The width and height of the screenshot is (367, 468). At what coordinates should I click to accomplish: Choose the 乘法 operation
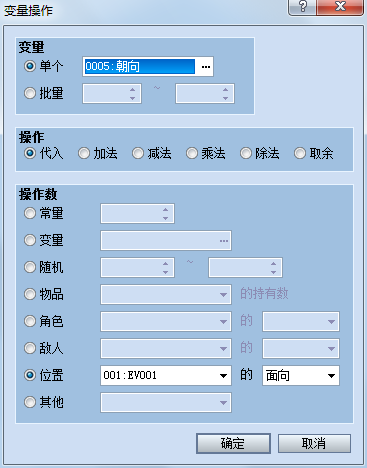point(192,153)
